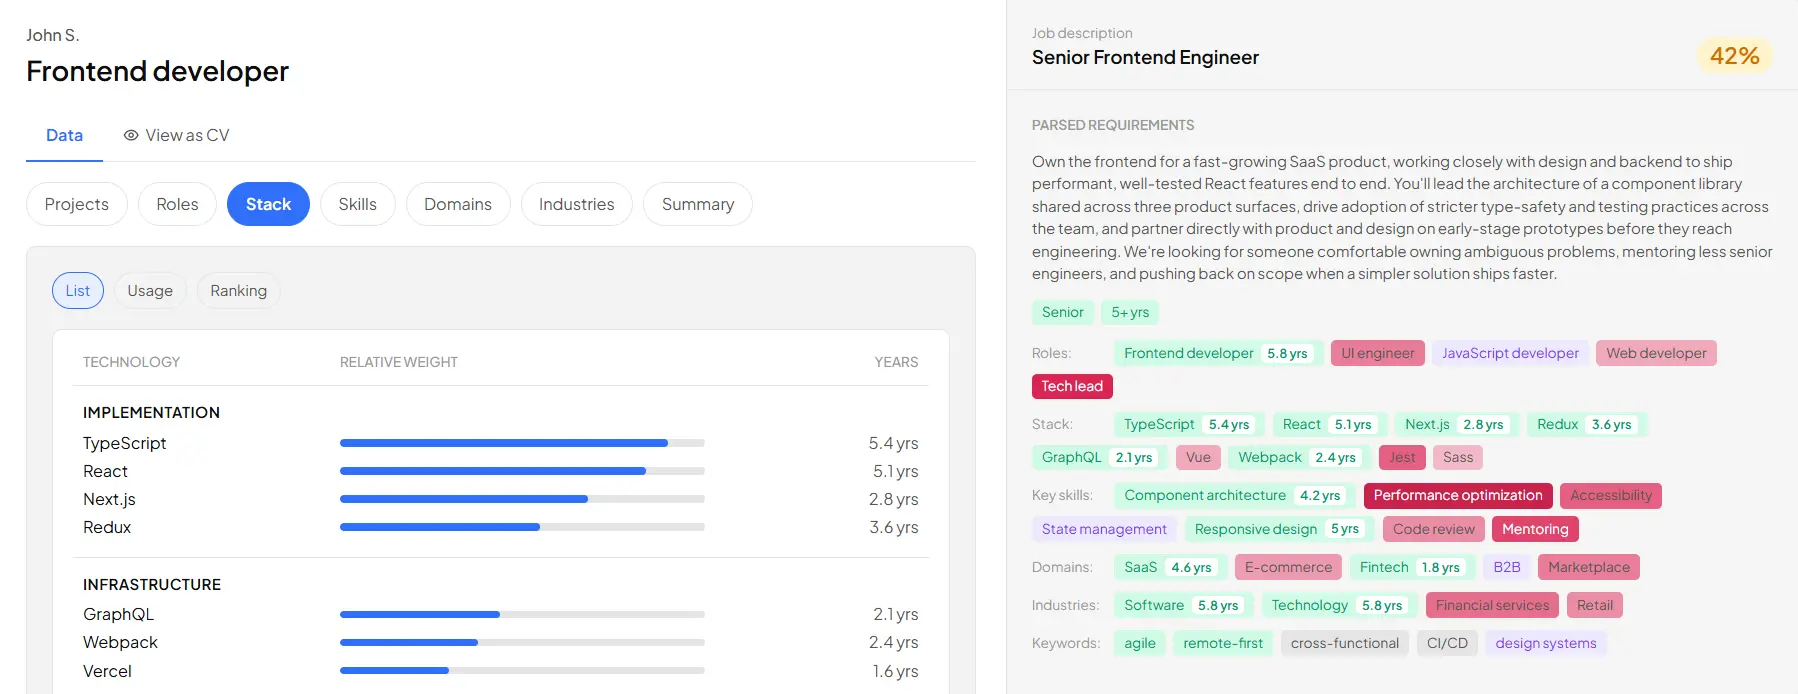Click the Financial services industry tag
Viewport: 1798px width, 694px height.
[1493, 605]
